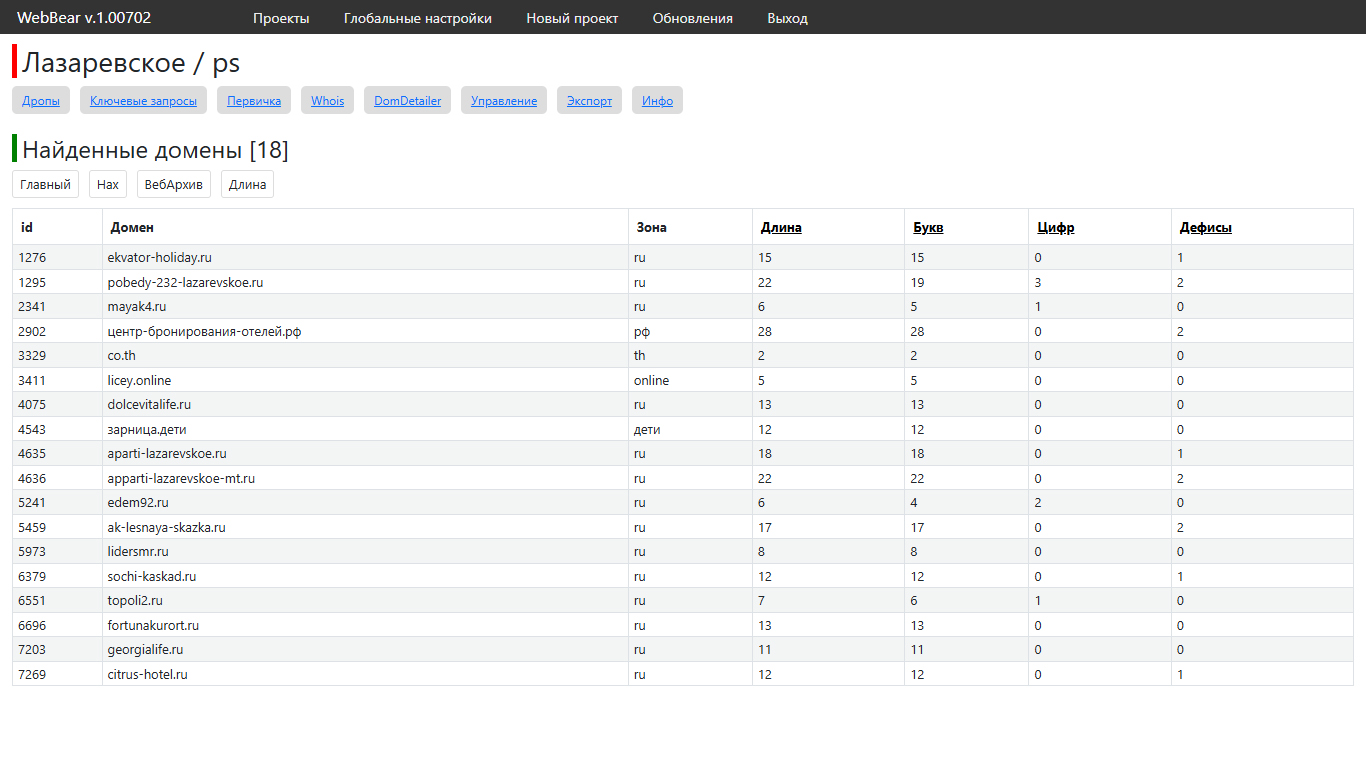The width and height of the screenshot is (1366, 768).
Task: Click Новый проект in the navbar
Action: pos(572,18)
